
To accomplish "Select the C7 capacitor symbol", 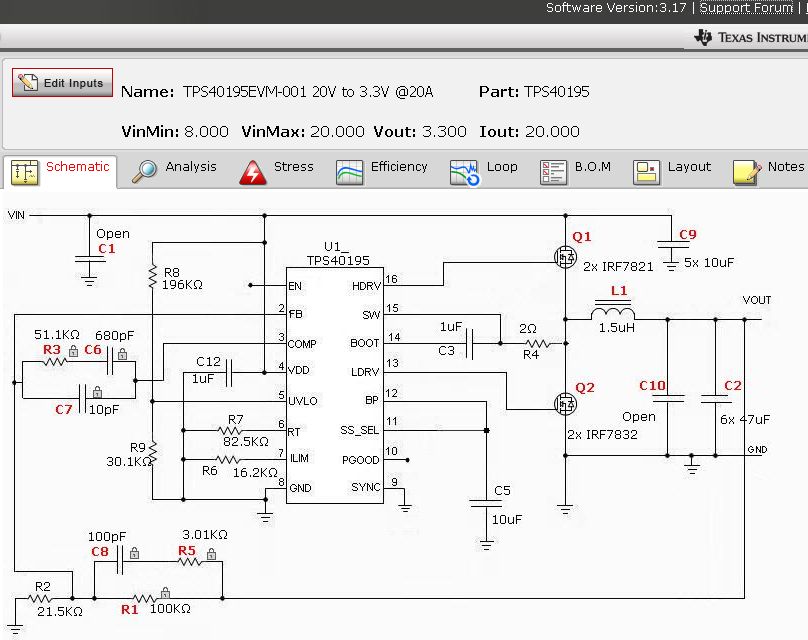I will coord(82,399).
